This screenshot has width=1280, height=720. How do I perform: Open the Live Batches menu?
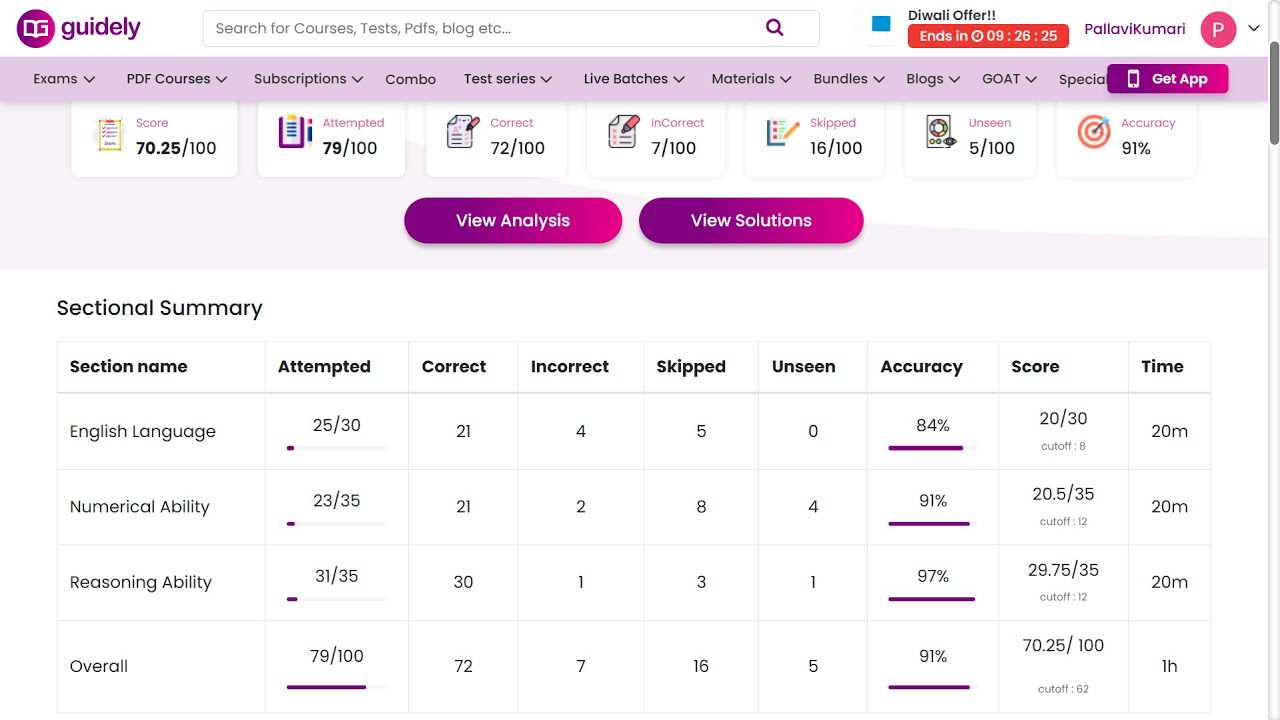pos(634,79)
